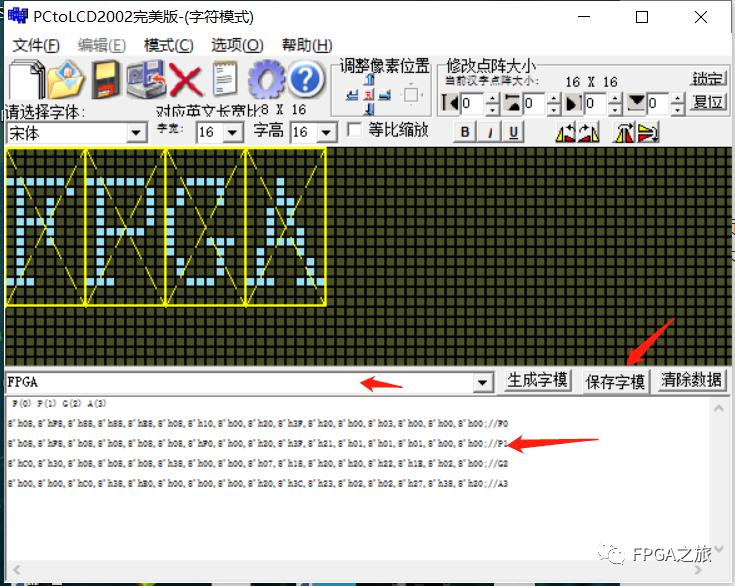Click the FPGA text input field
Image resolution: width=735 pixels, height=586 pixels.
click(x=238, y=382)
